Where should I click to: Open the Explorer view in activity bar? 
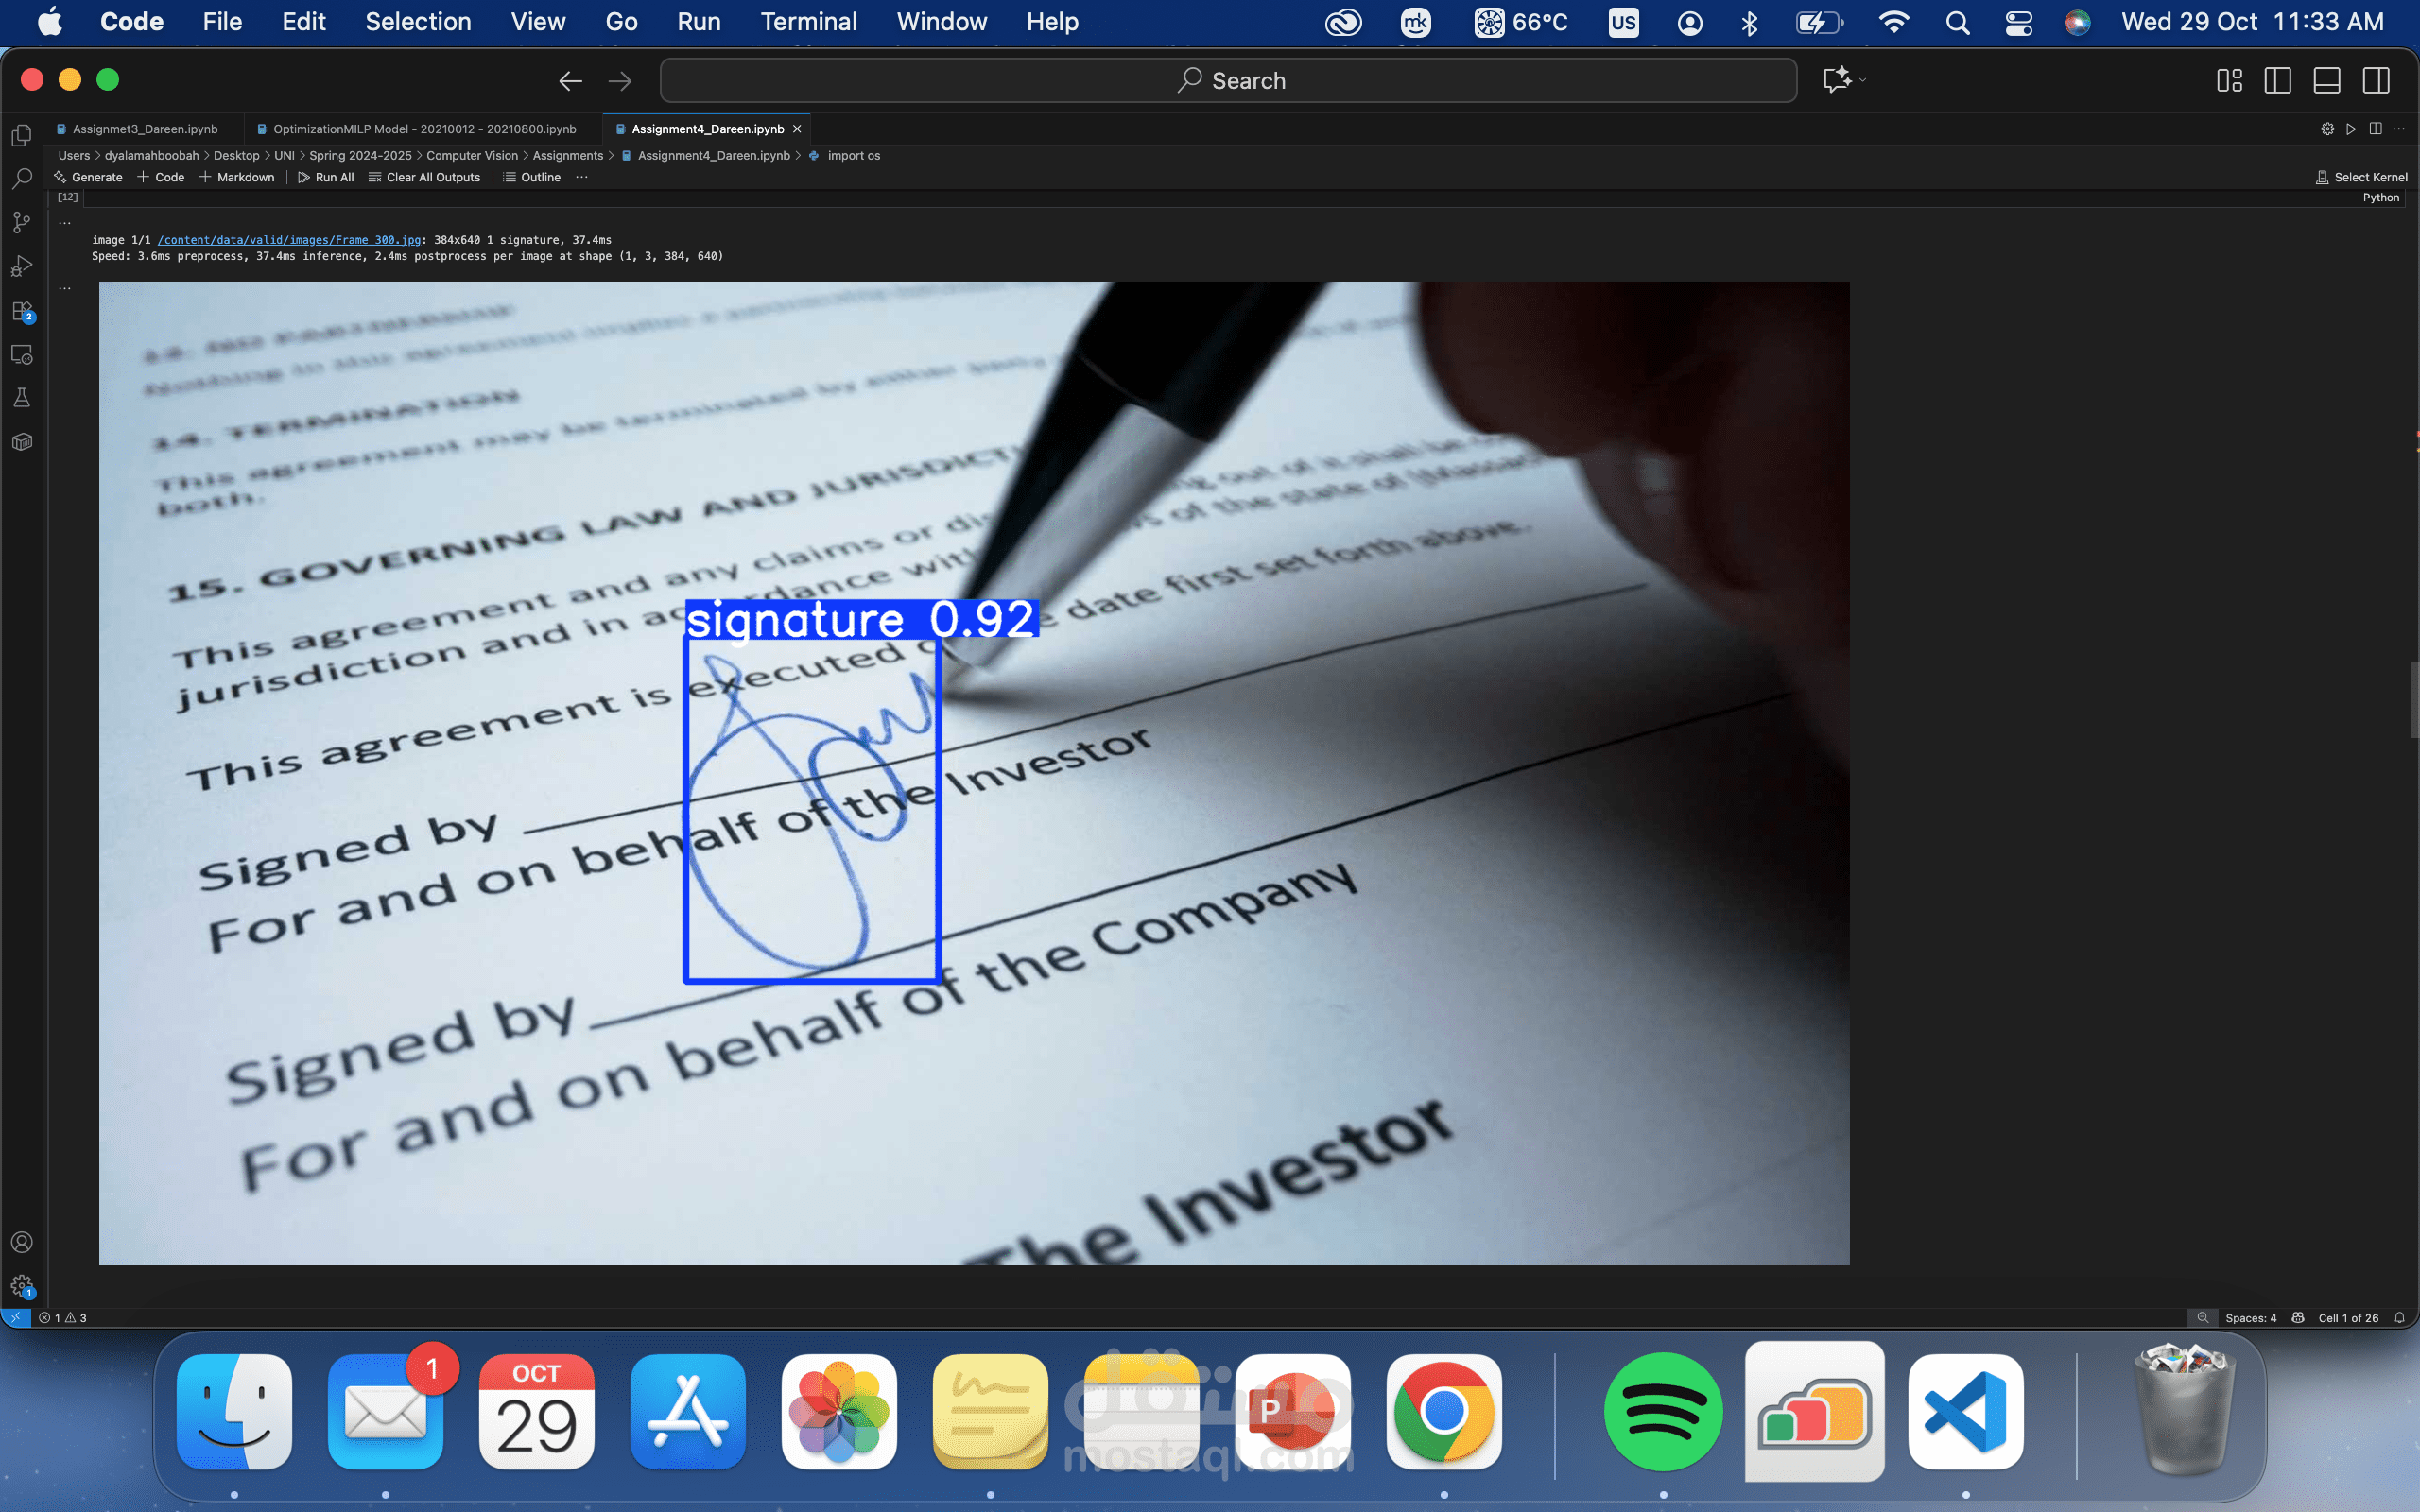coord(22,135)
